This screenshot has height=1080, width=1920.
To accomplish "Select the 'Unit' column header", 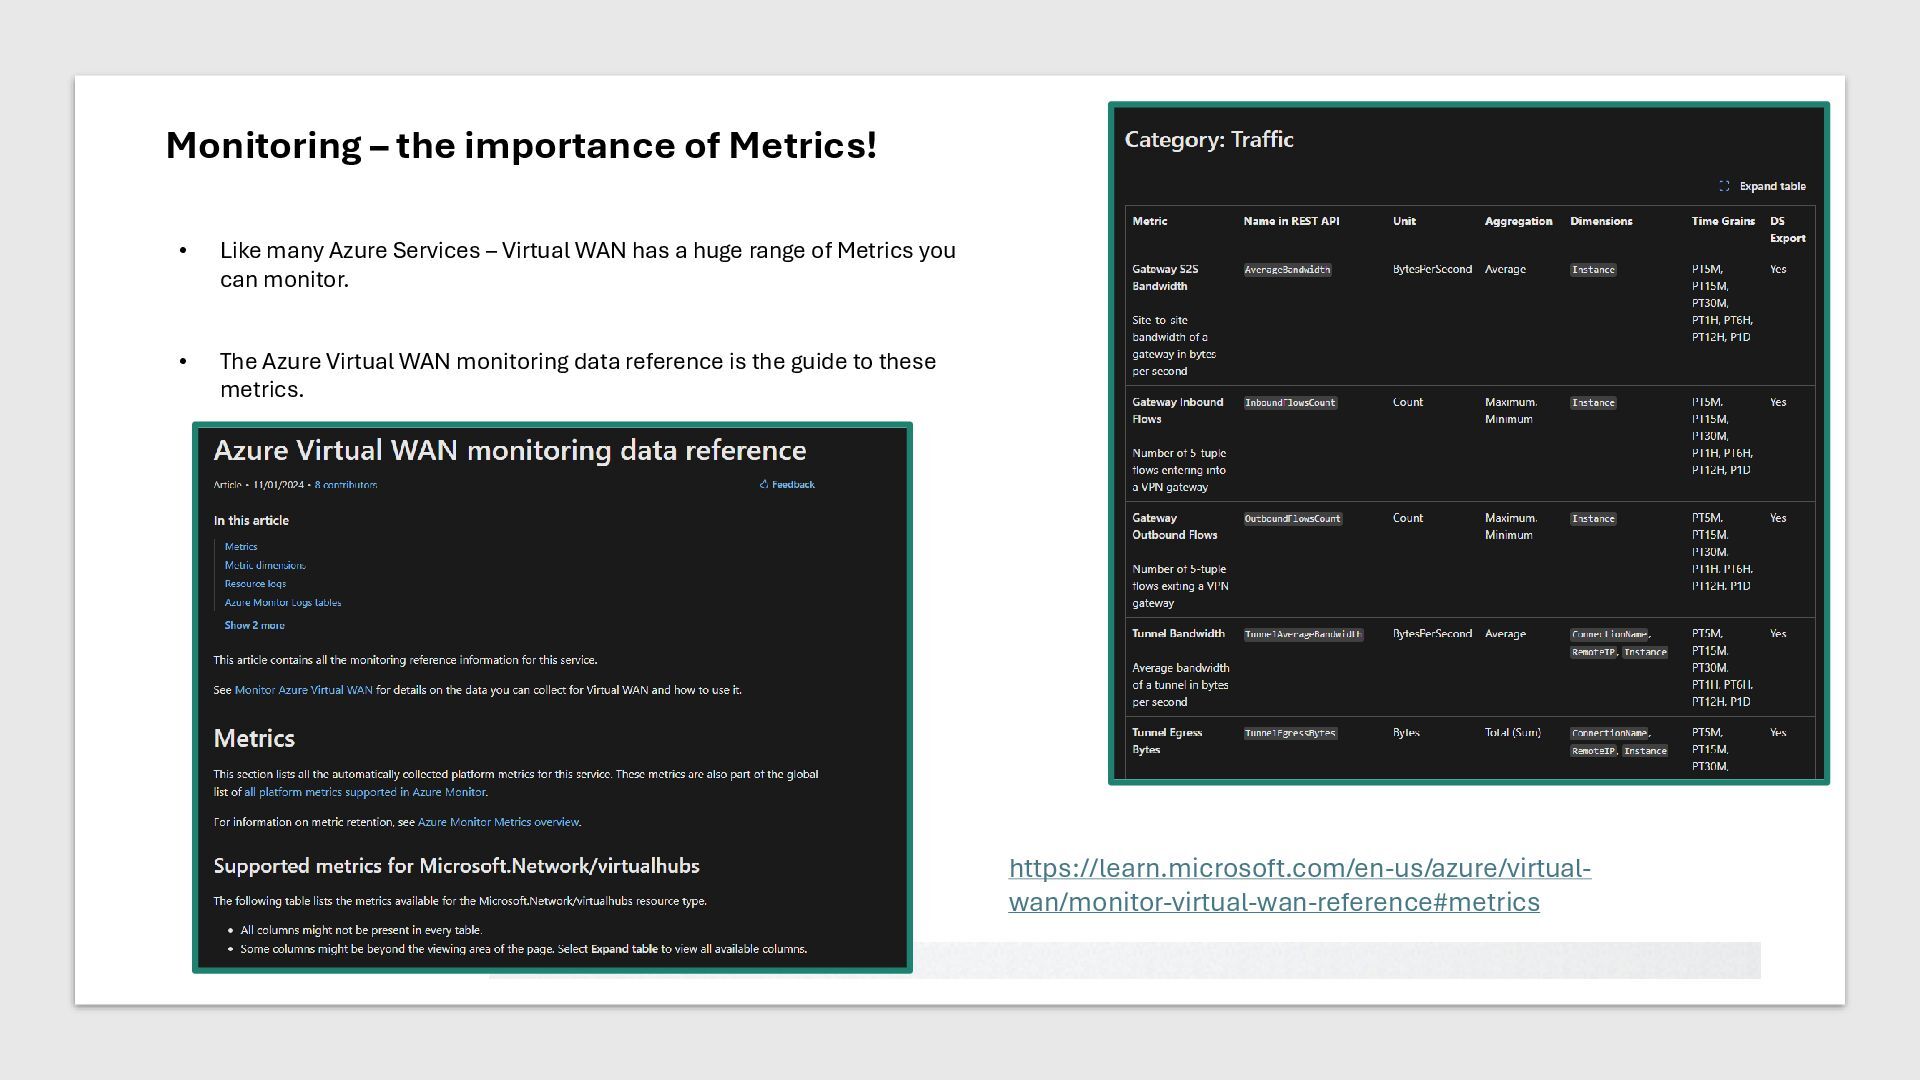I will pos(1404,221).
